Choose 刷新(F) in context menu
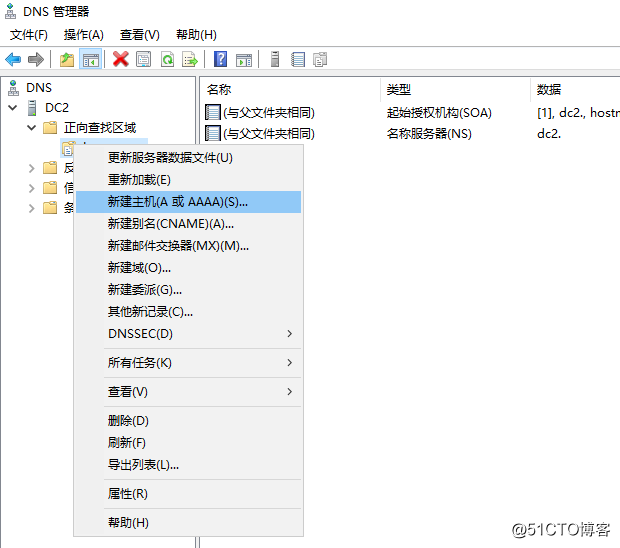Viewport: 620px width, 548px height. point(189,442)
